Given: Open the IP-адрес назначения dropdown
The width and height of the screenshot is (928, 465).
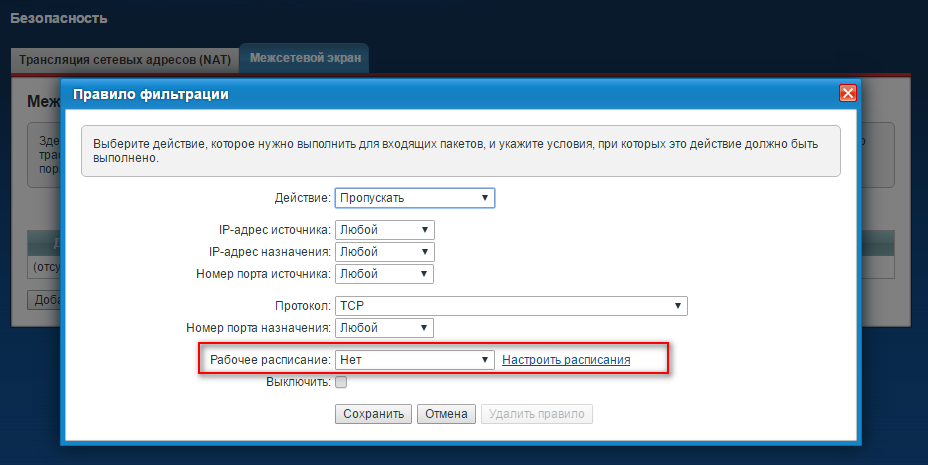Looking at the screenshot, I should (x=384, y=252).
